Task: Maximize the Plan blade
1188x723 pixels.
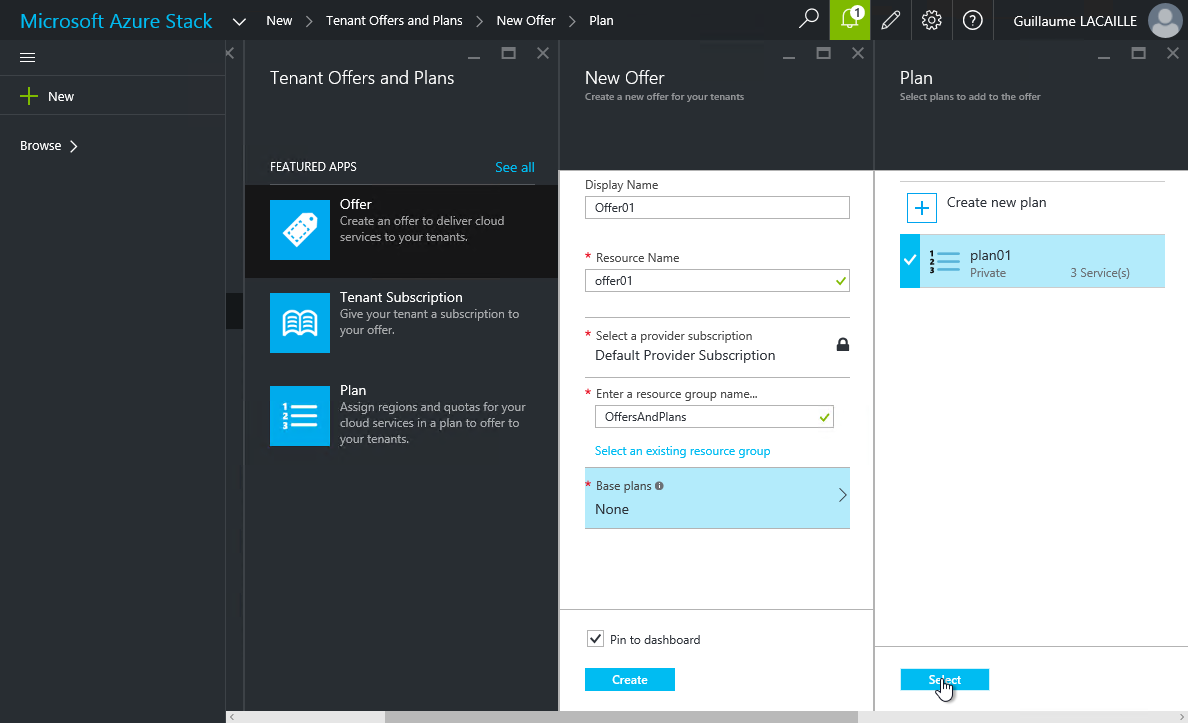Action: [x=1138, y=53]
